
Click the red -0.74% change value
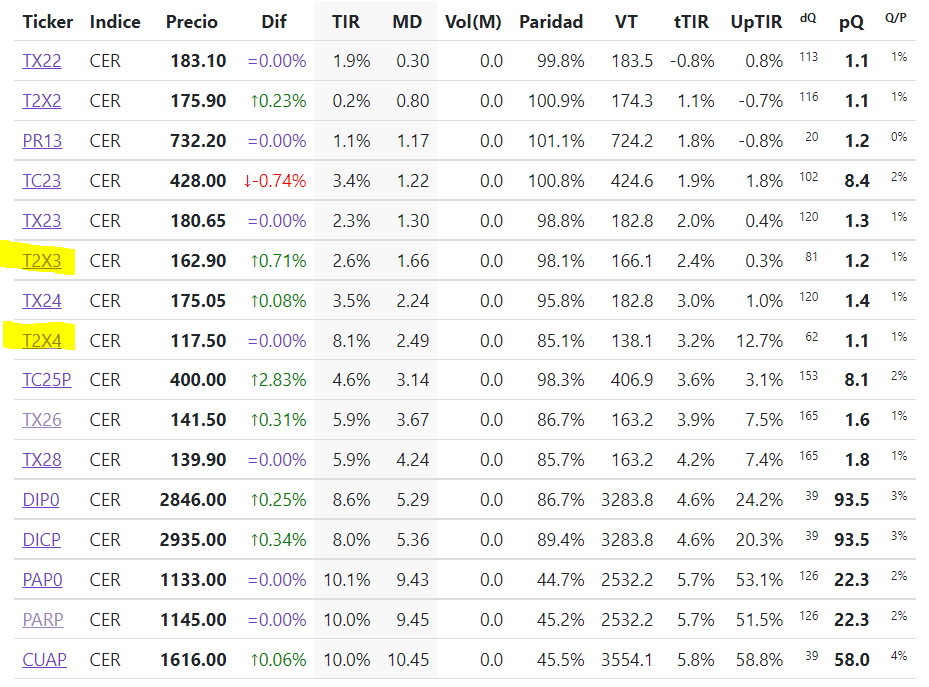tap(274, 181)
